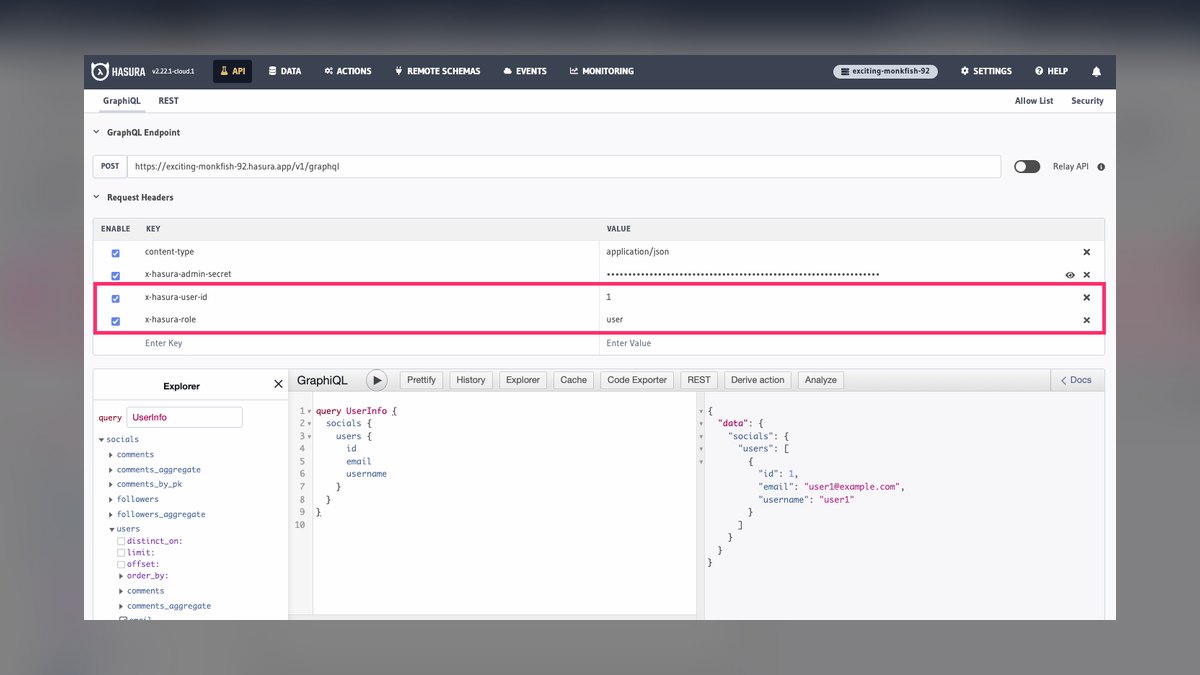
Task: Collapse the GraphQL Endpoint section
Action: [137, 132]
